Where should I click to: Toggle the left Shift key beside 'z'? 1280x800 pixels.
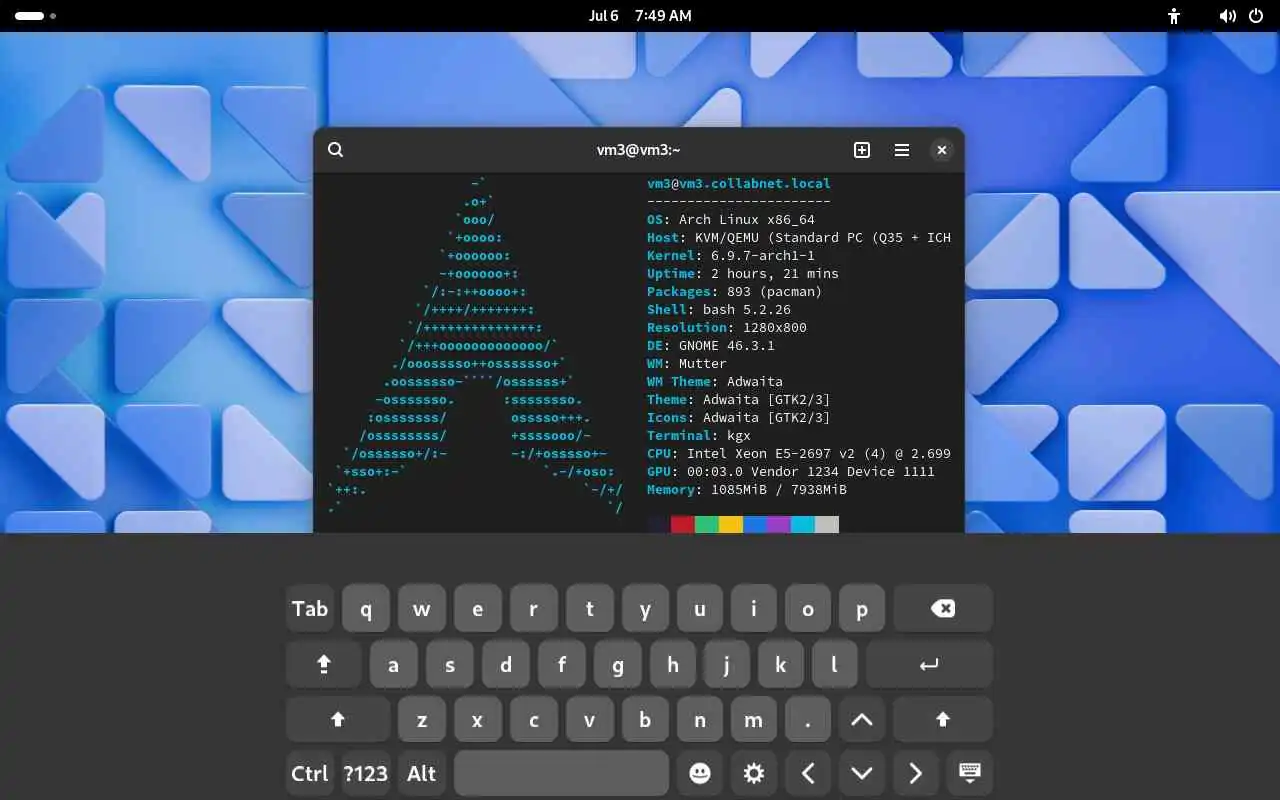pos(338,719)
